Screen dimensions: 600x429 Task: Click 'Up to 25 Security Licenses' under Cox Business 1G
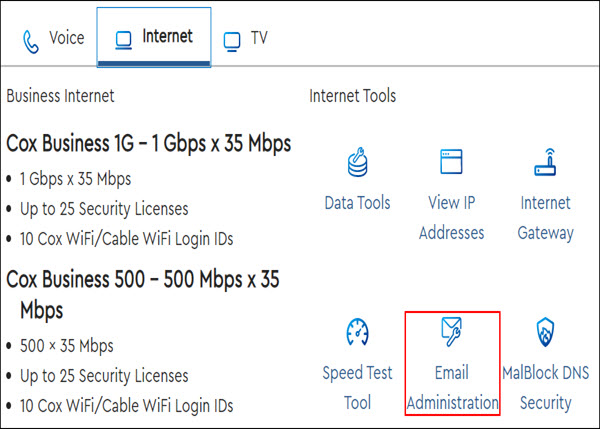pos(104,209)
